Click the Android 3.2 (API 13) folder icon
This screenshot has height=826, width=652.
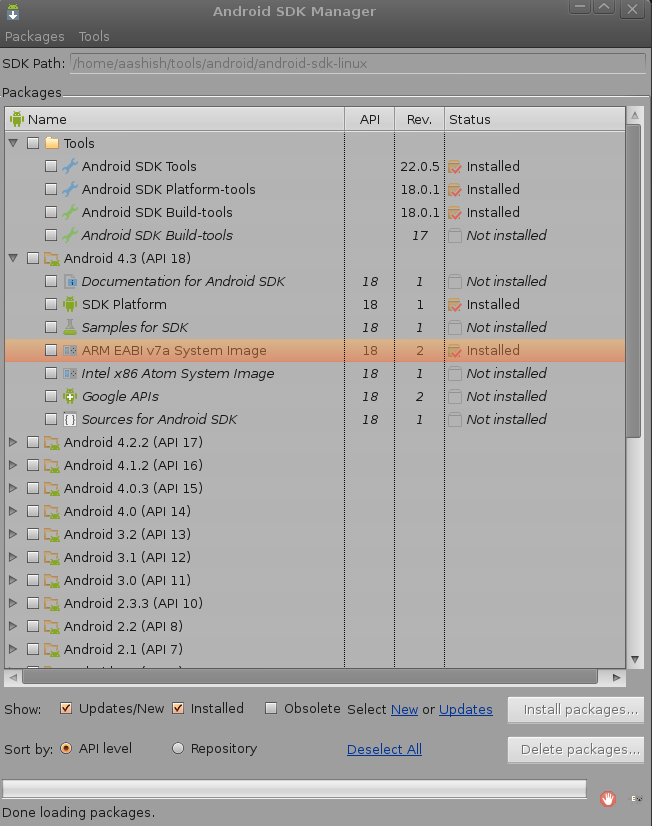coord(52,535)
